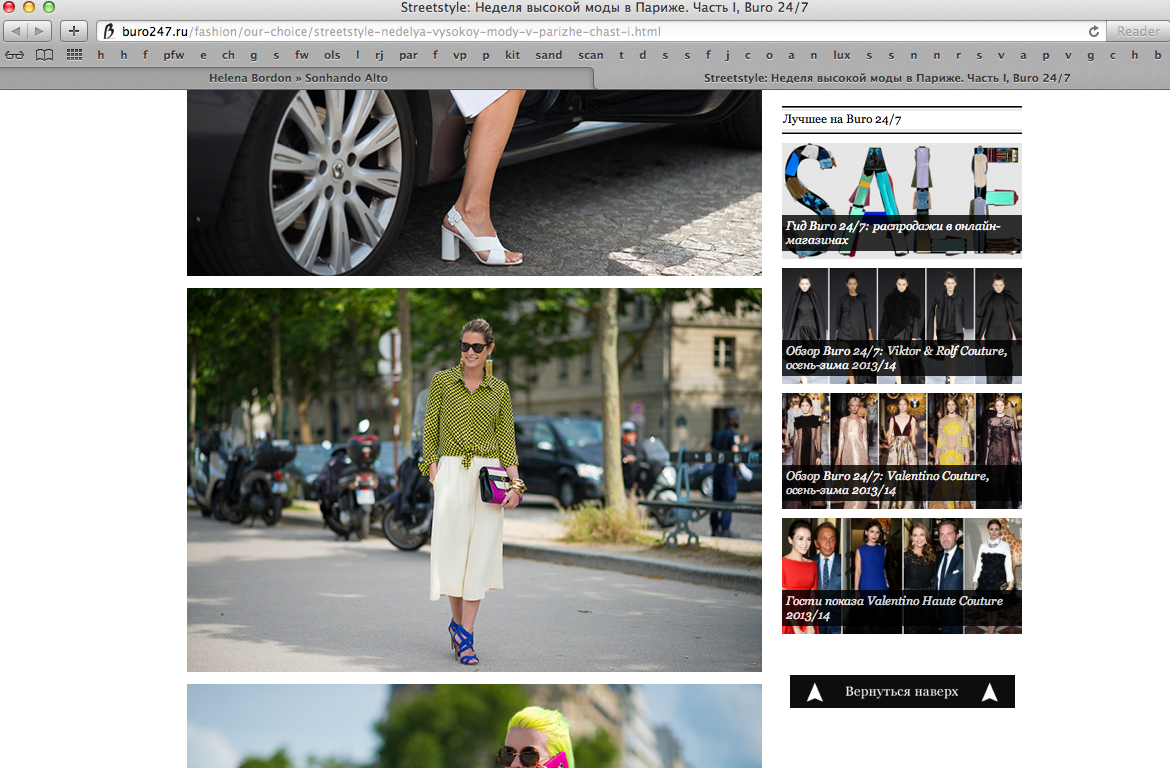Open the Гид Buro 24/7 sale guide article
This screenshot has height=768, width=1170.
901,200
